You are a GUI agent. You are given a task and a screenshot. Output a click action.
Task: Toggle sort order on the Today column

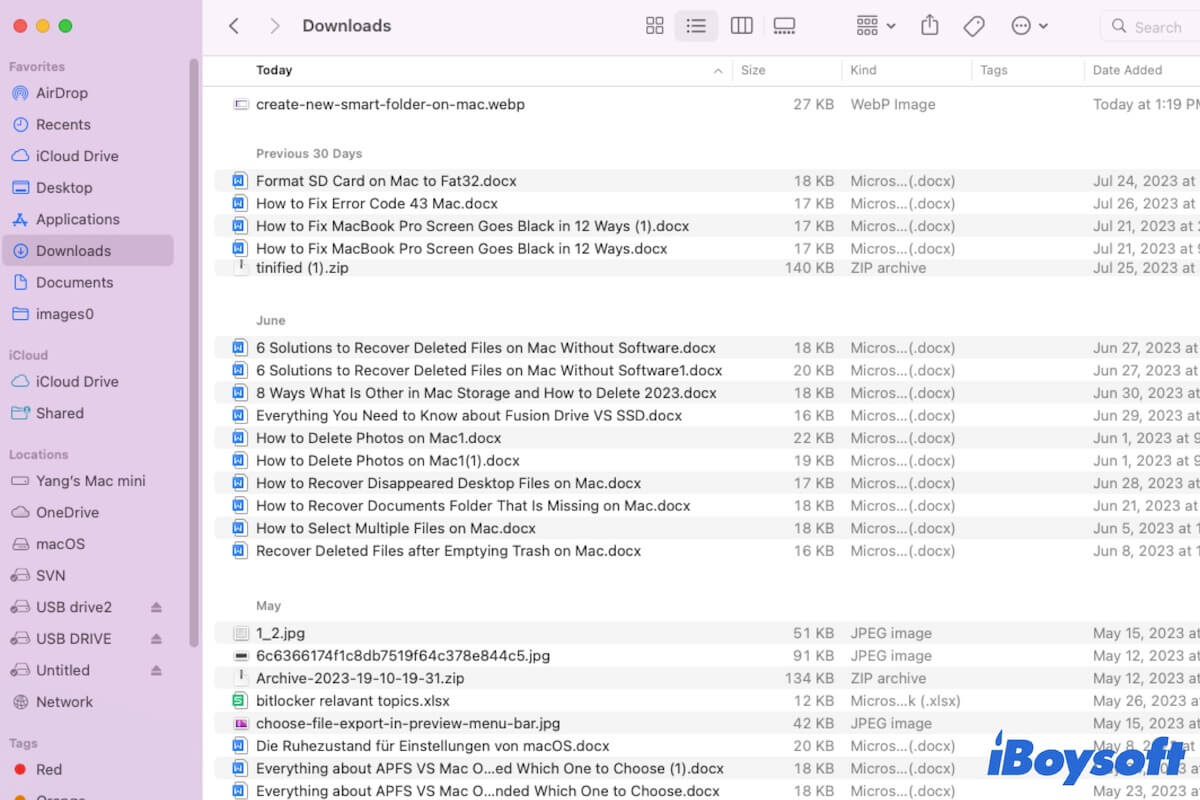[274, 70]
